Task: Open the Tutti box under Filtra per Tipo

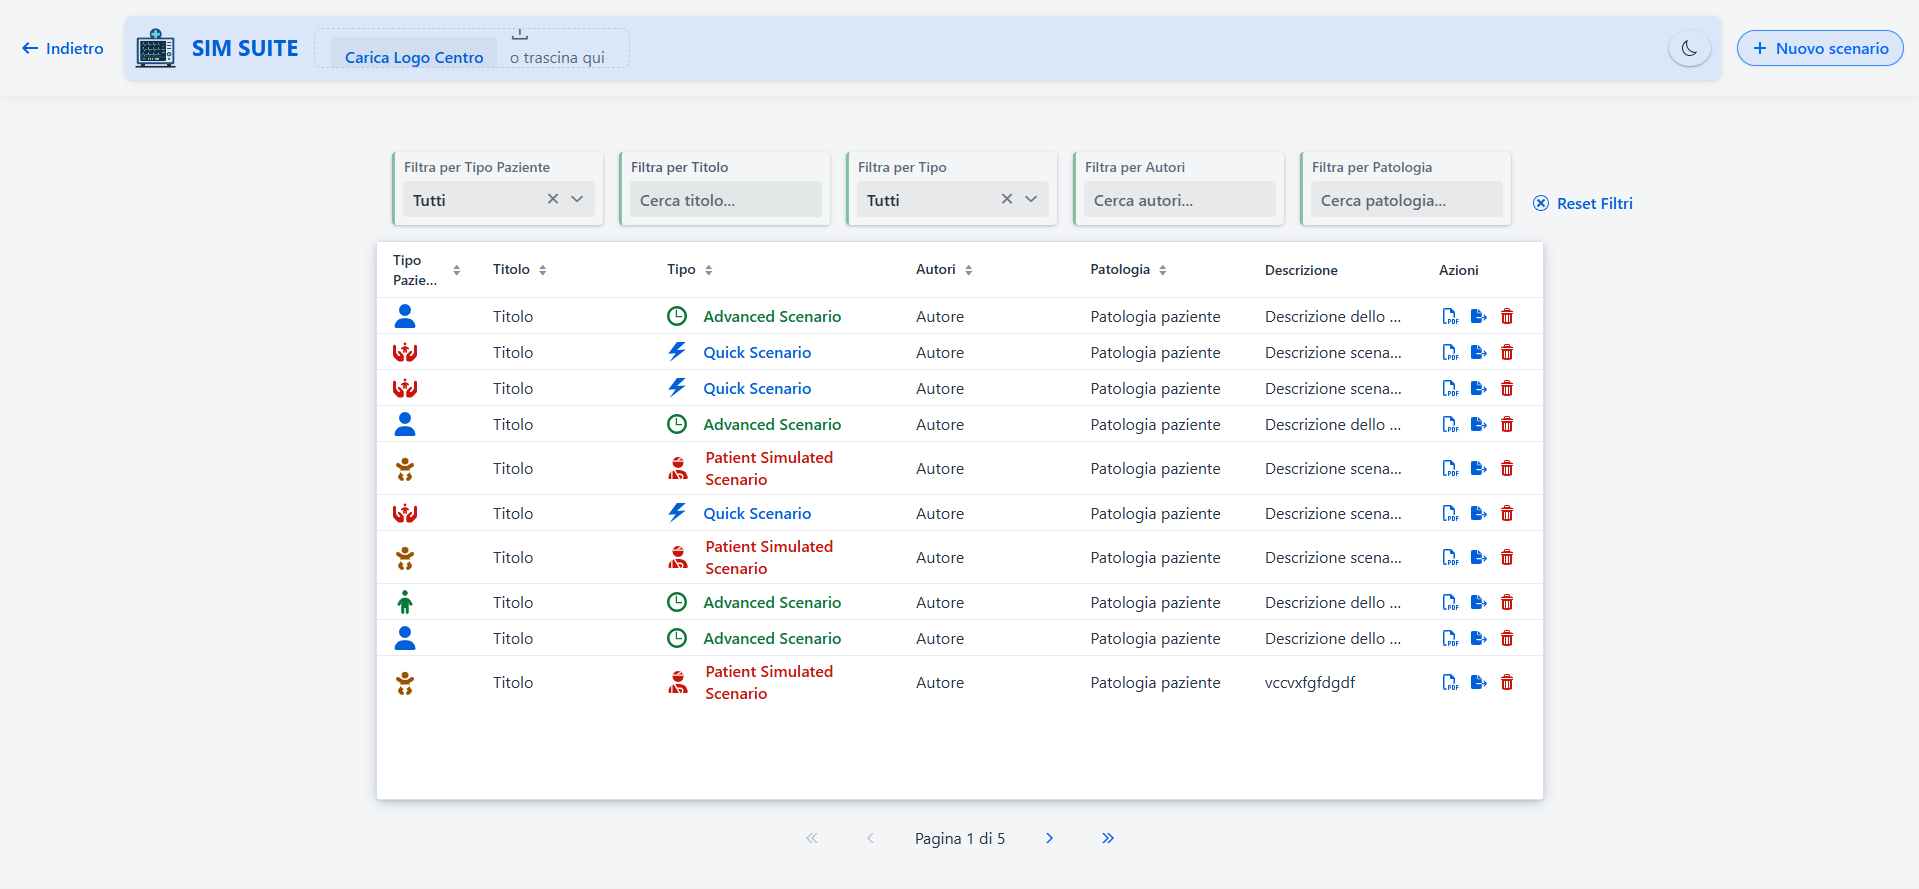Action: 953,199
